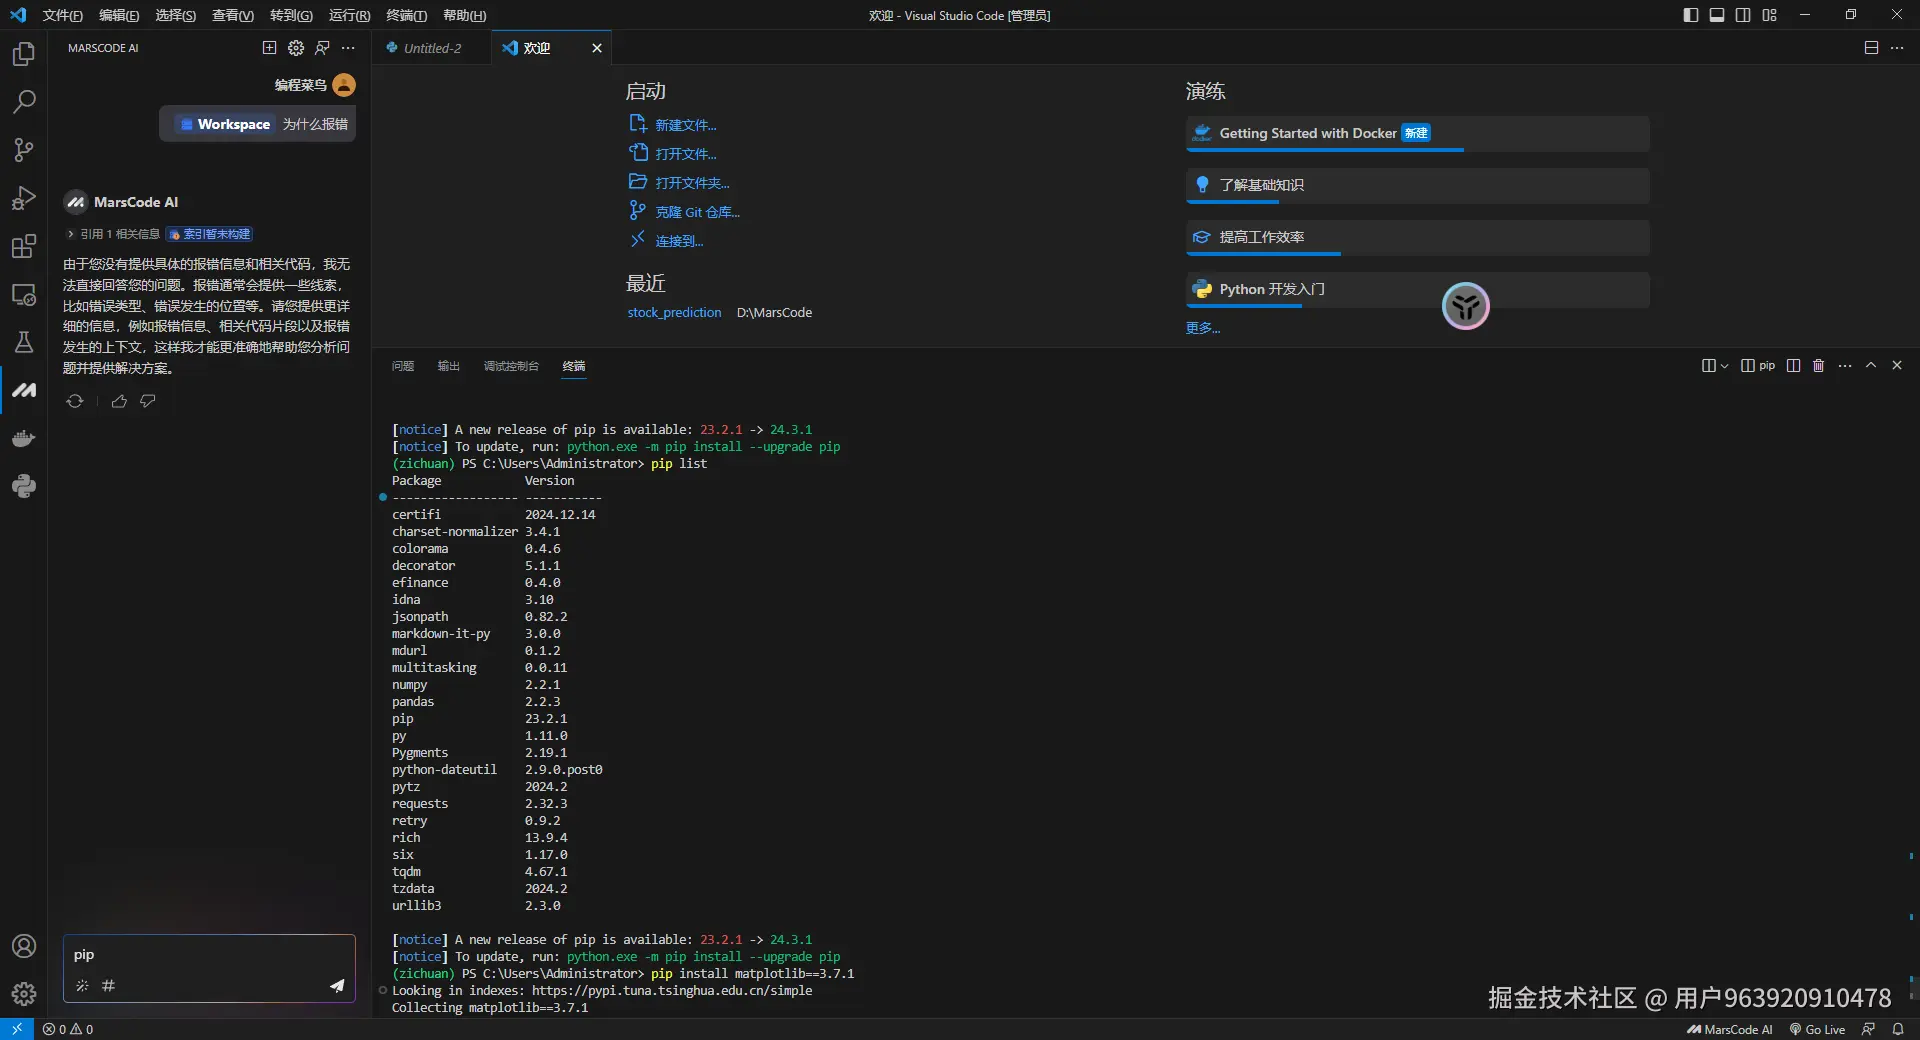This screenshot has height=1040, width=1920.
Task: Switch to the 输出 panel tab
Action: pos(448,366)
